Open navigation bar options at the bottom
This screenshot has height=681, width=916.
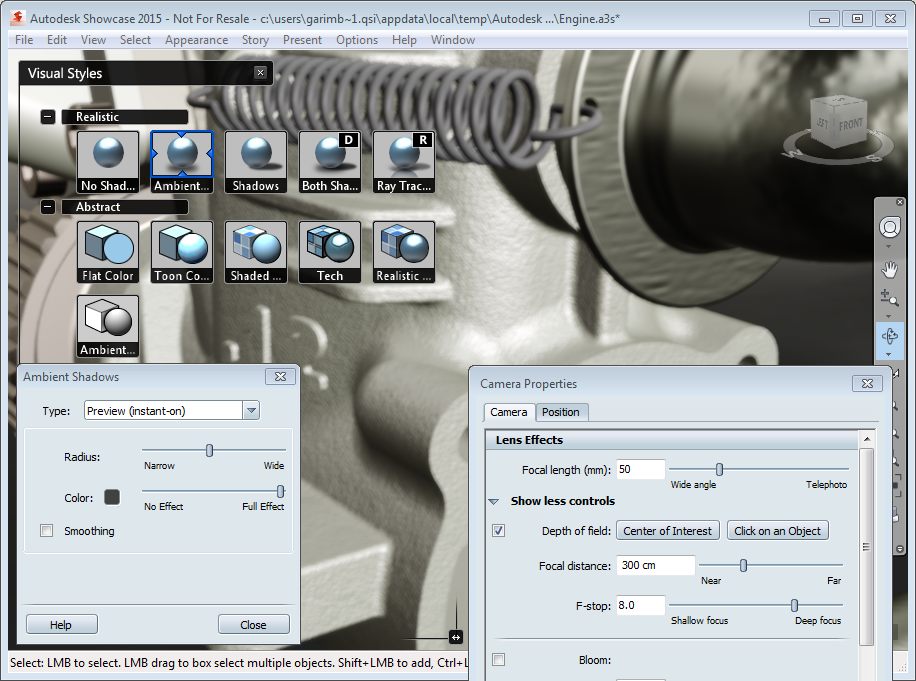click(x=900, y=549)
